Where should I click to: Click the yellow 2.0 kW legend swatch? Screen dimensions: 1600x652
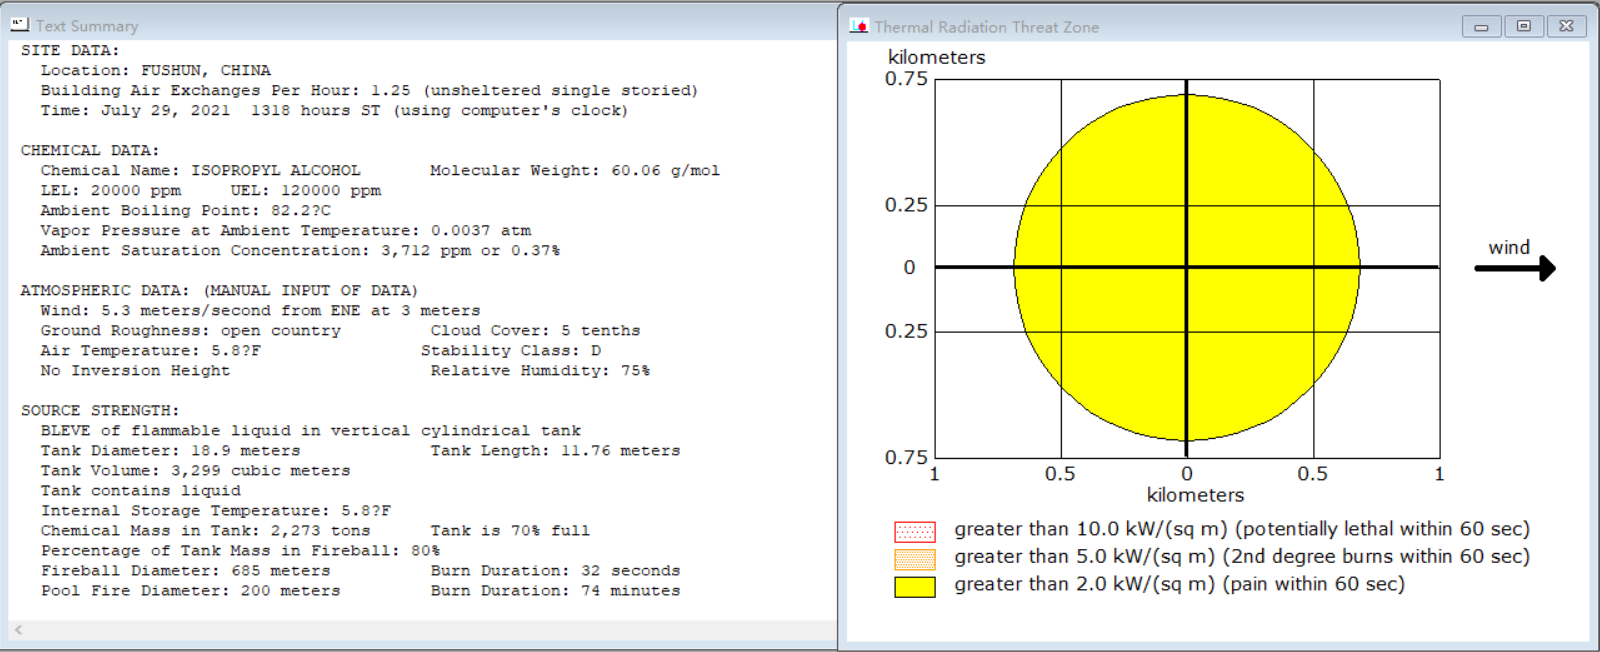915,587
